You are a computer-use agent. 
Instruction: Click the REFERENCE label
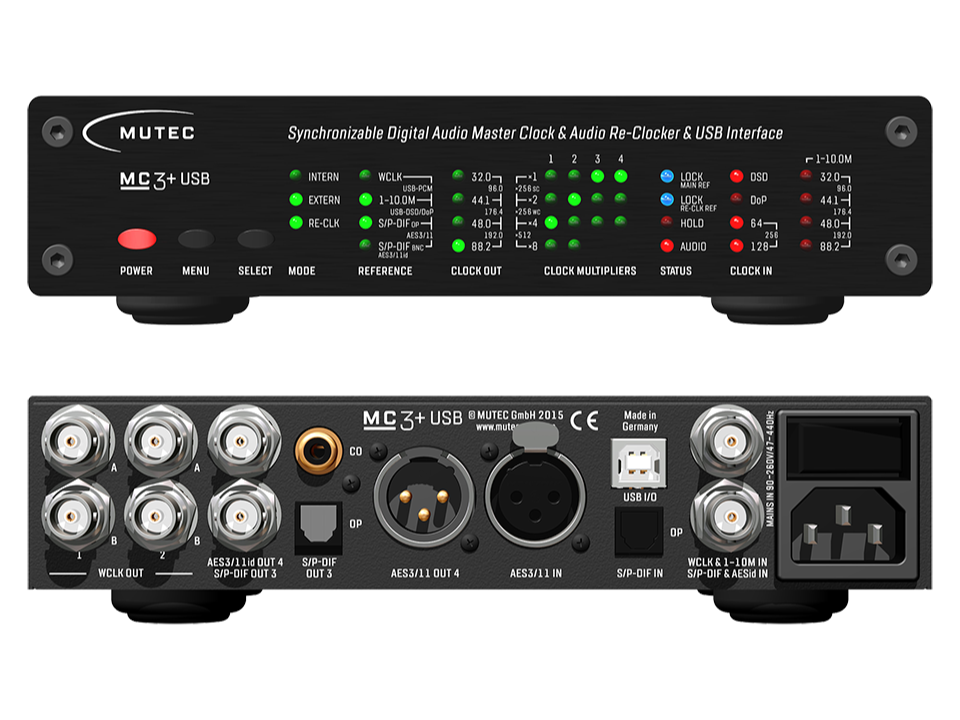click(385, 271)
